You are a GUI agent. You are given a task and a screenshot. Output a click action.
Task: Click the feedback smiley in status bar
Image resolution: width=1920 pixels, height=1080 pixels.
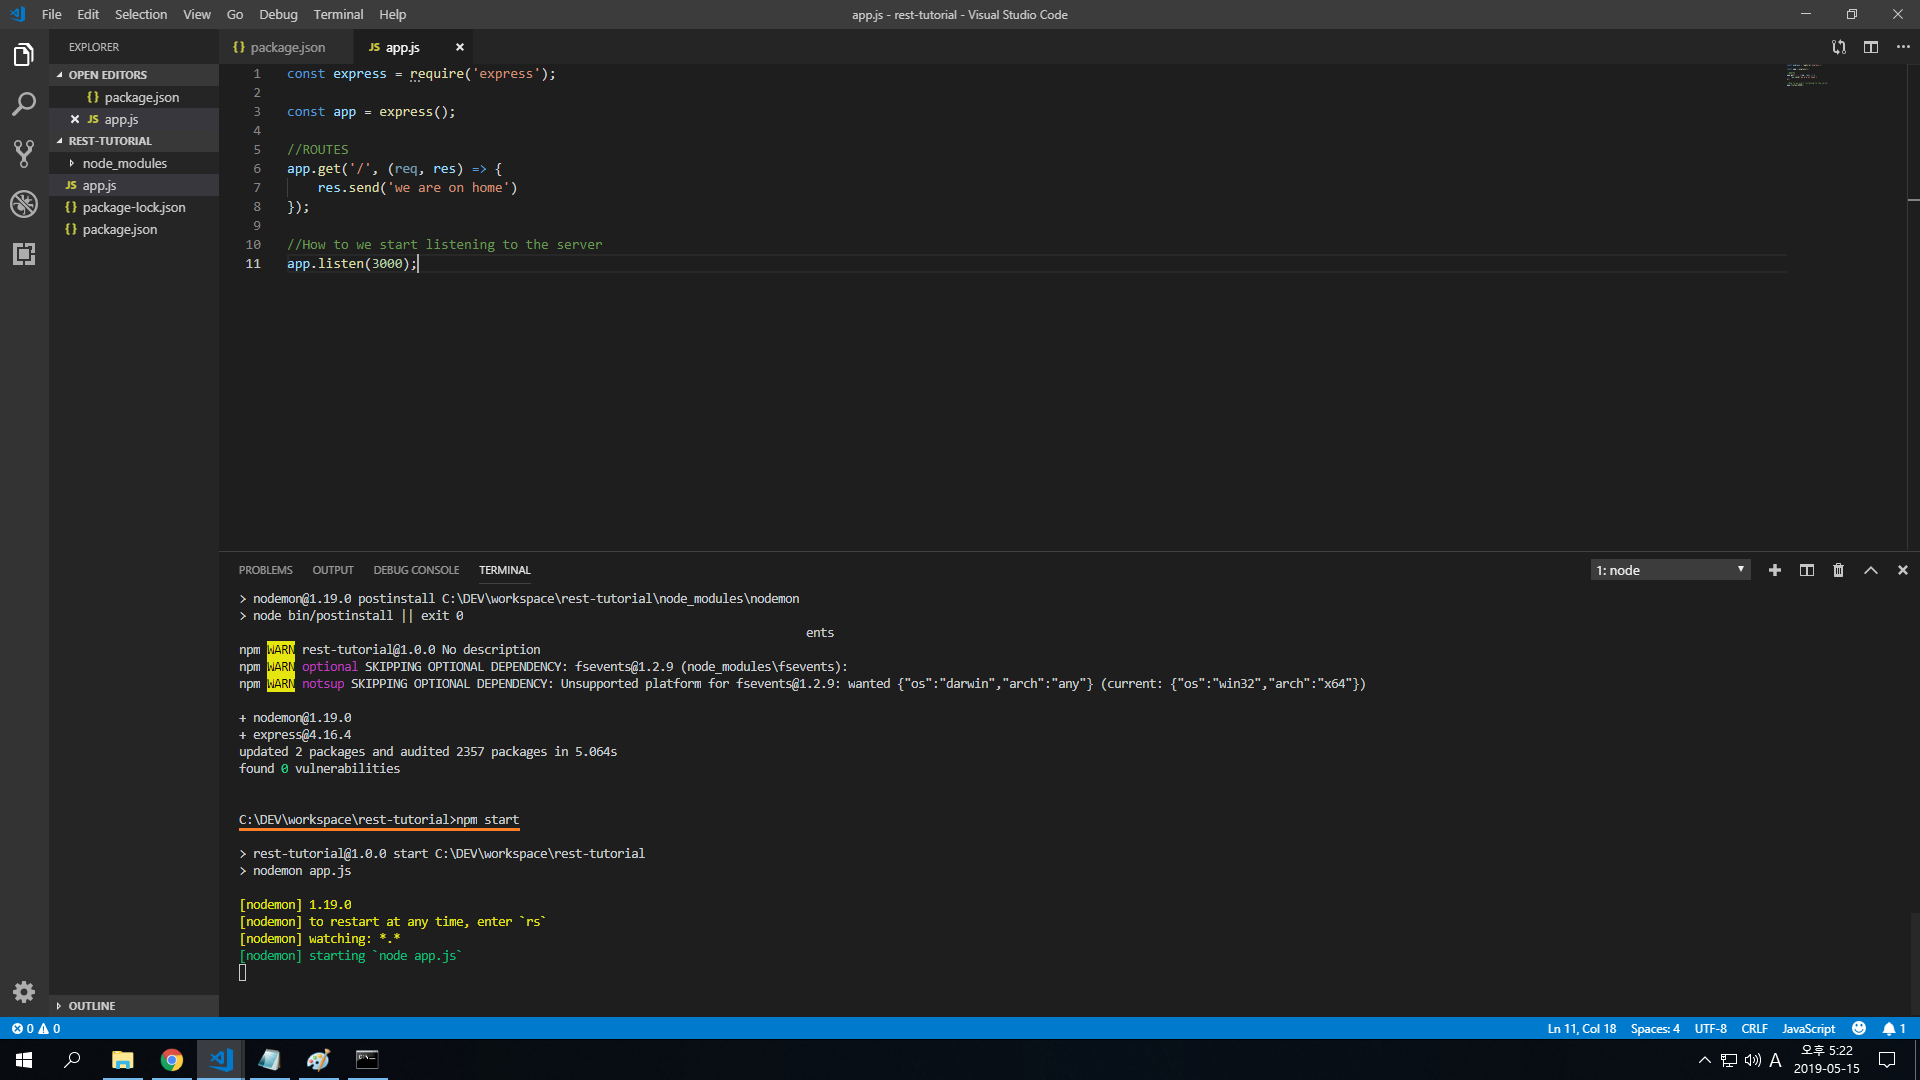1859,1028
